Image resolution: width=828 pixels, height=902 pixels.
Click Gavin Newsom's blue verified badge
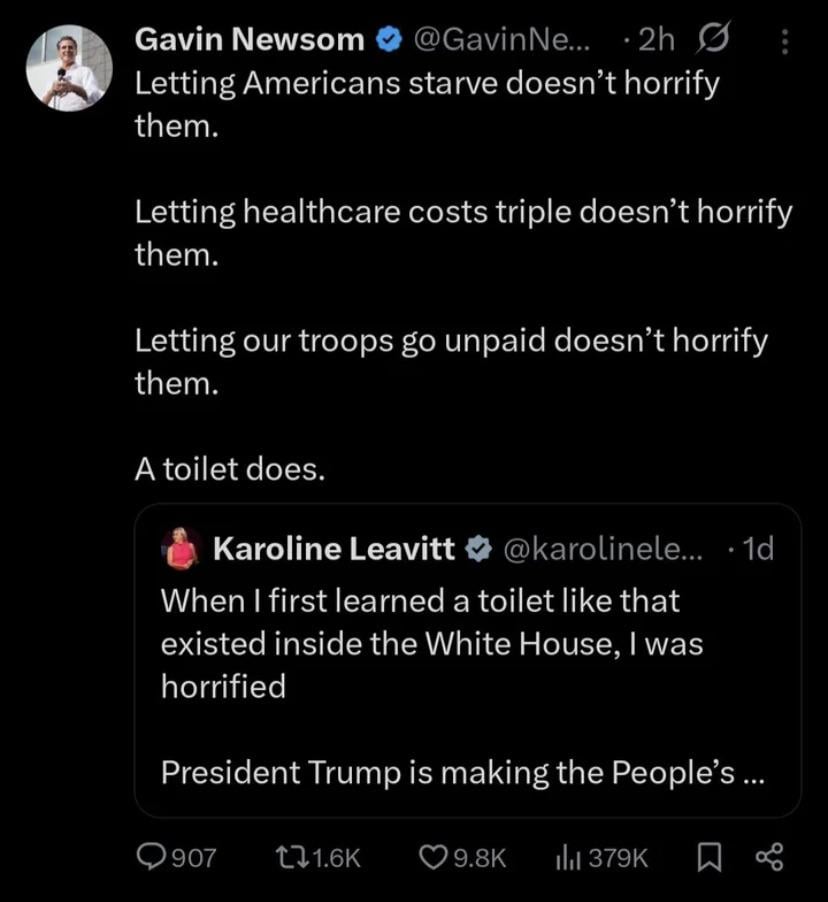coord(387,41)
